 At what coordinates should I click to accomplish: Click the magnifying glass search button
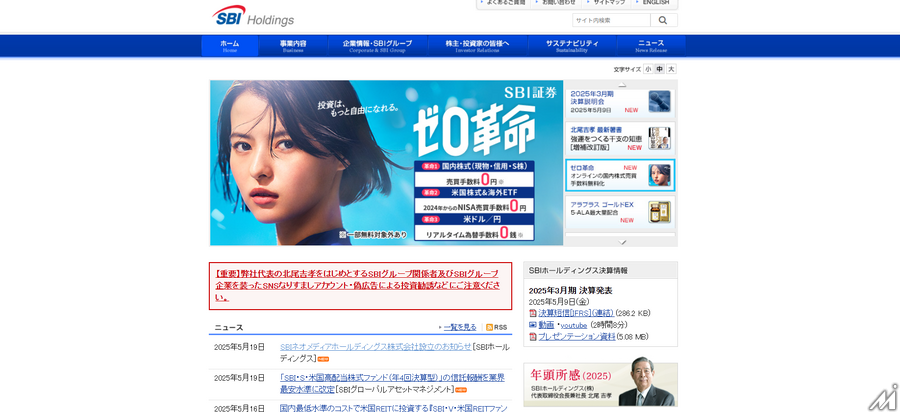coord(664,20)
